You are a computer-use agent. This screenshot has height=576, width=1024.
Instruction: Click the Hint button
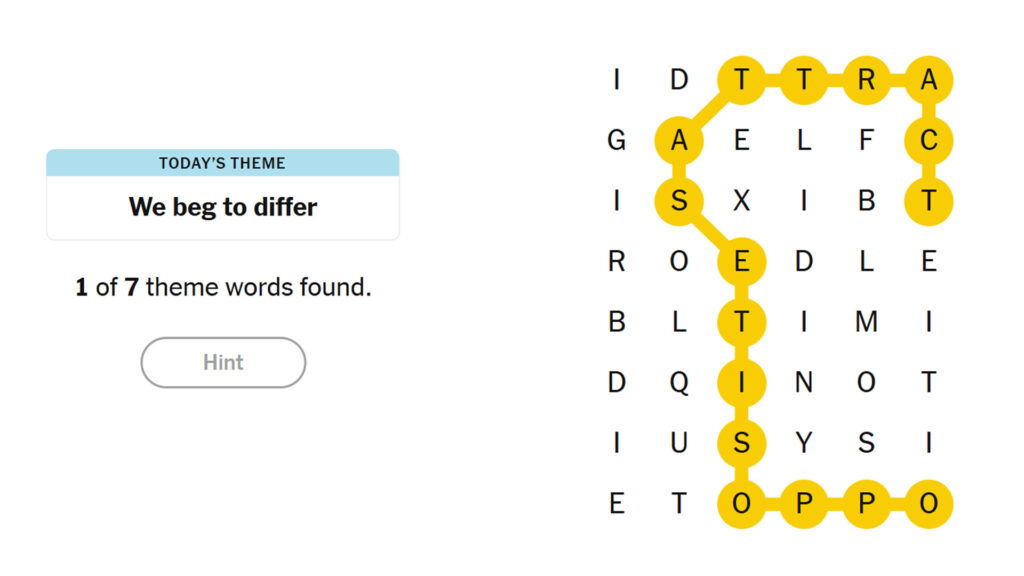point(223,362)
